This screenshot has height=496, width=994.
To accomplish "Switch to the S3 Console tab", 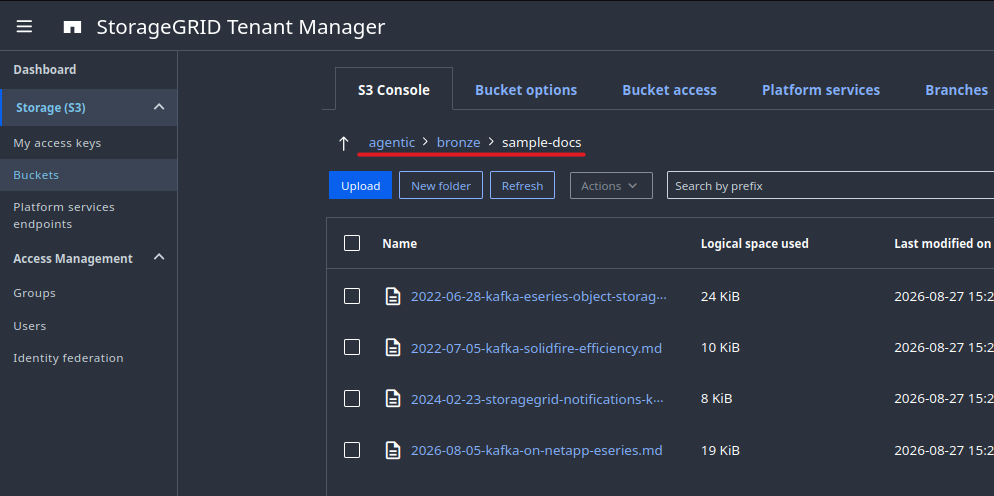I will pyautogui.click(x=394, y=89).
